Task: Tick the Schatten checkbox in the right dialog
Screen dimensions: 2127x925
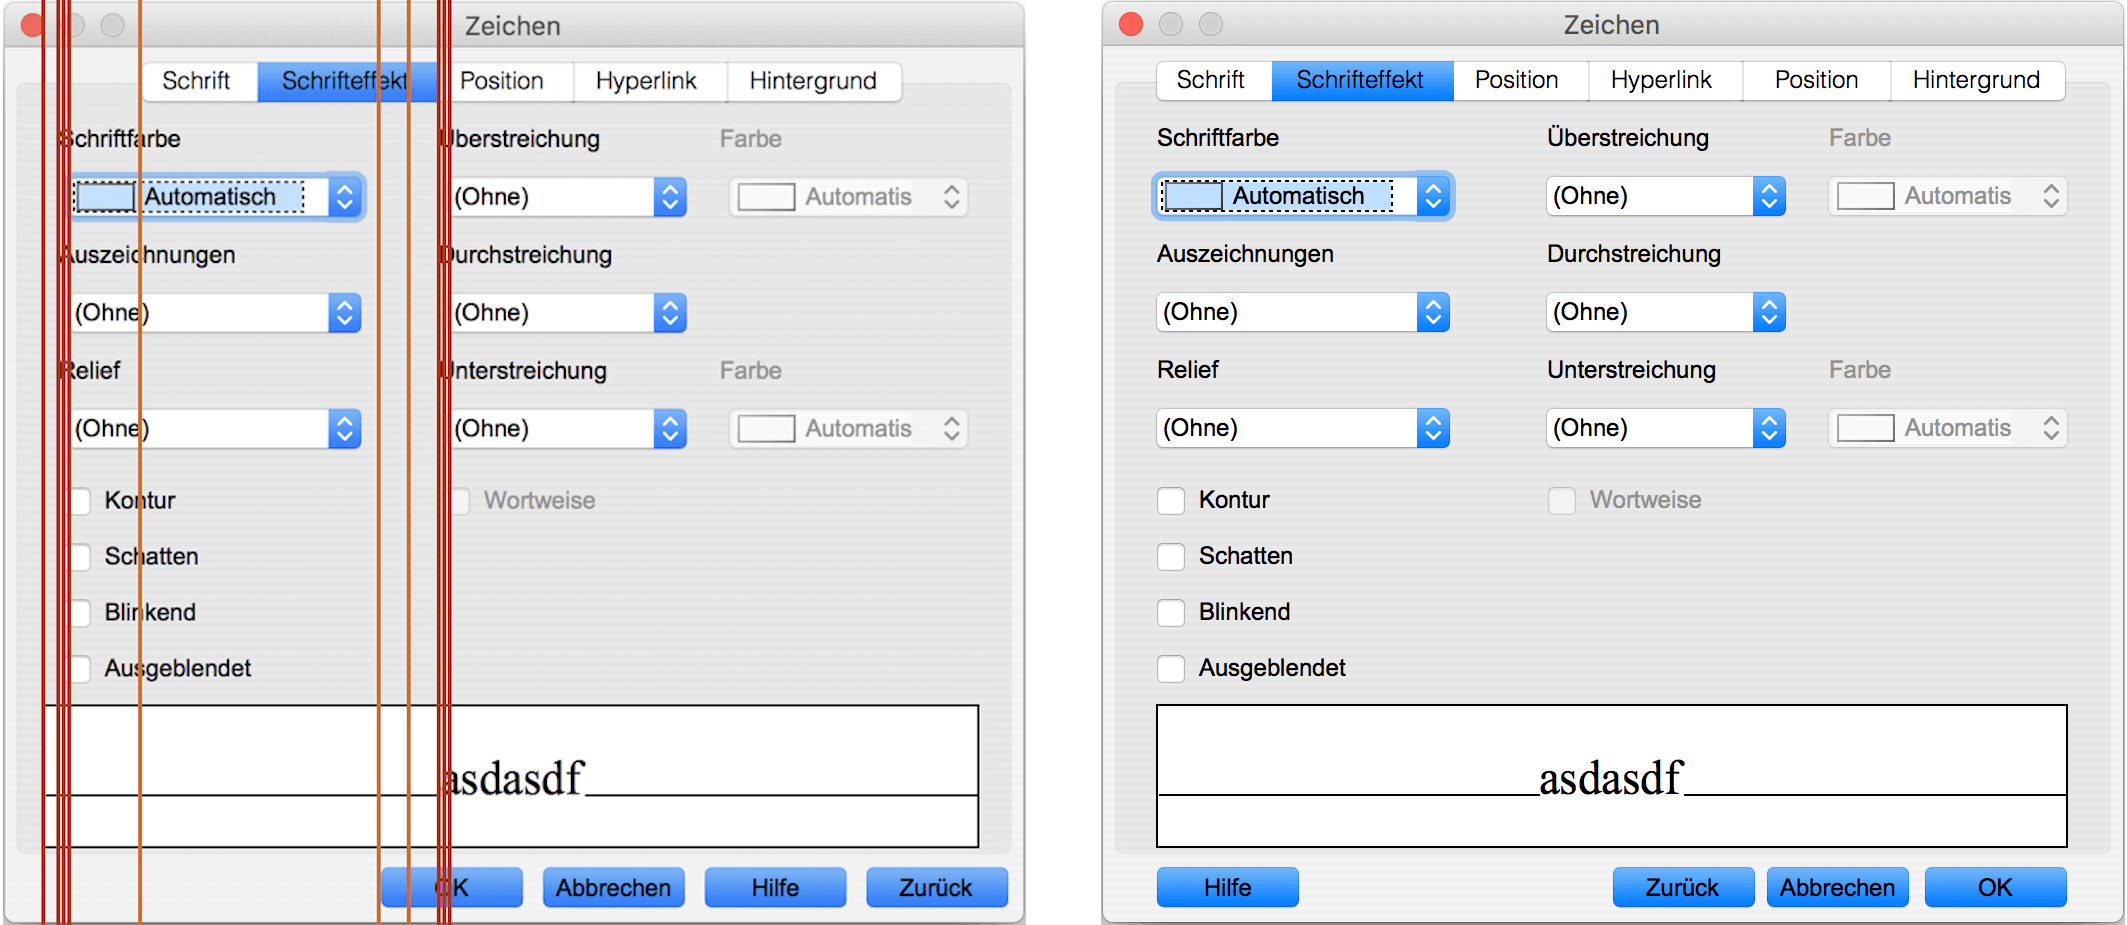Action: click(x=1171, y=556)
